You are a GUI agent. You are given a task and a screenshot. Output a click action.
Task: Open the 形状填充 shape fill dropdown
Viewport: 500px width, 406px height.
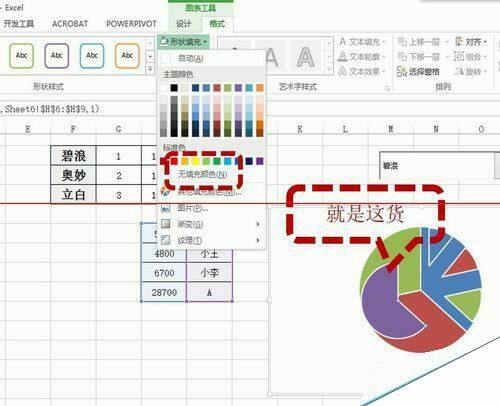tap(184, 42)
